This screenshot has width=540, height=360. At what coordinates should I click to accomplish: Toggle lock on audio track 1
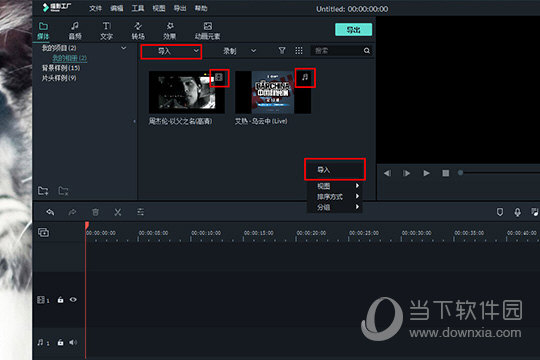click(60, 342)
